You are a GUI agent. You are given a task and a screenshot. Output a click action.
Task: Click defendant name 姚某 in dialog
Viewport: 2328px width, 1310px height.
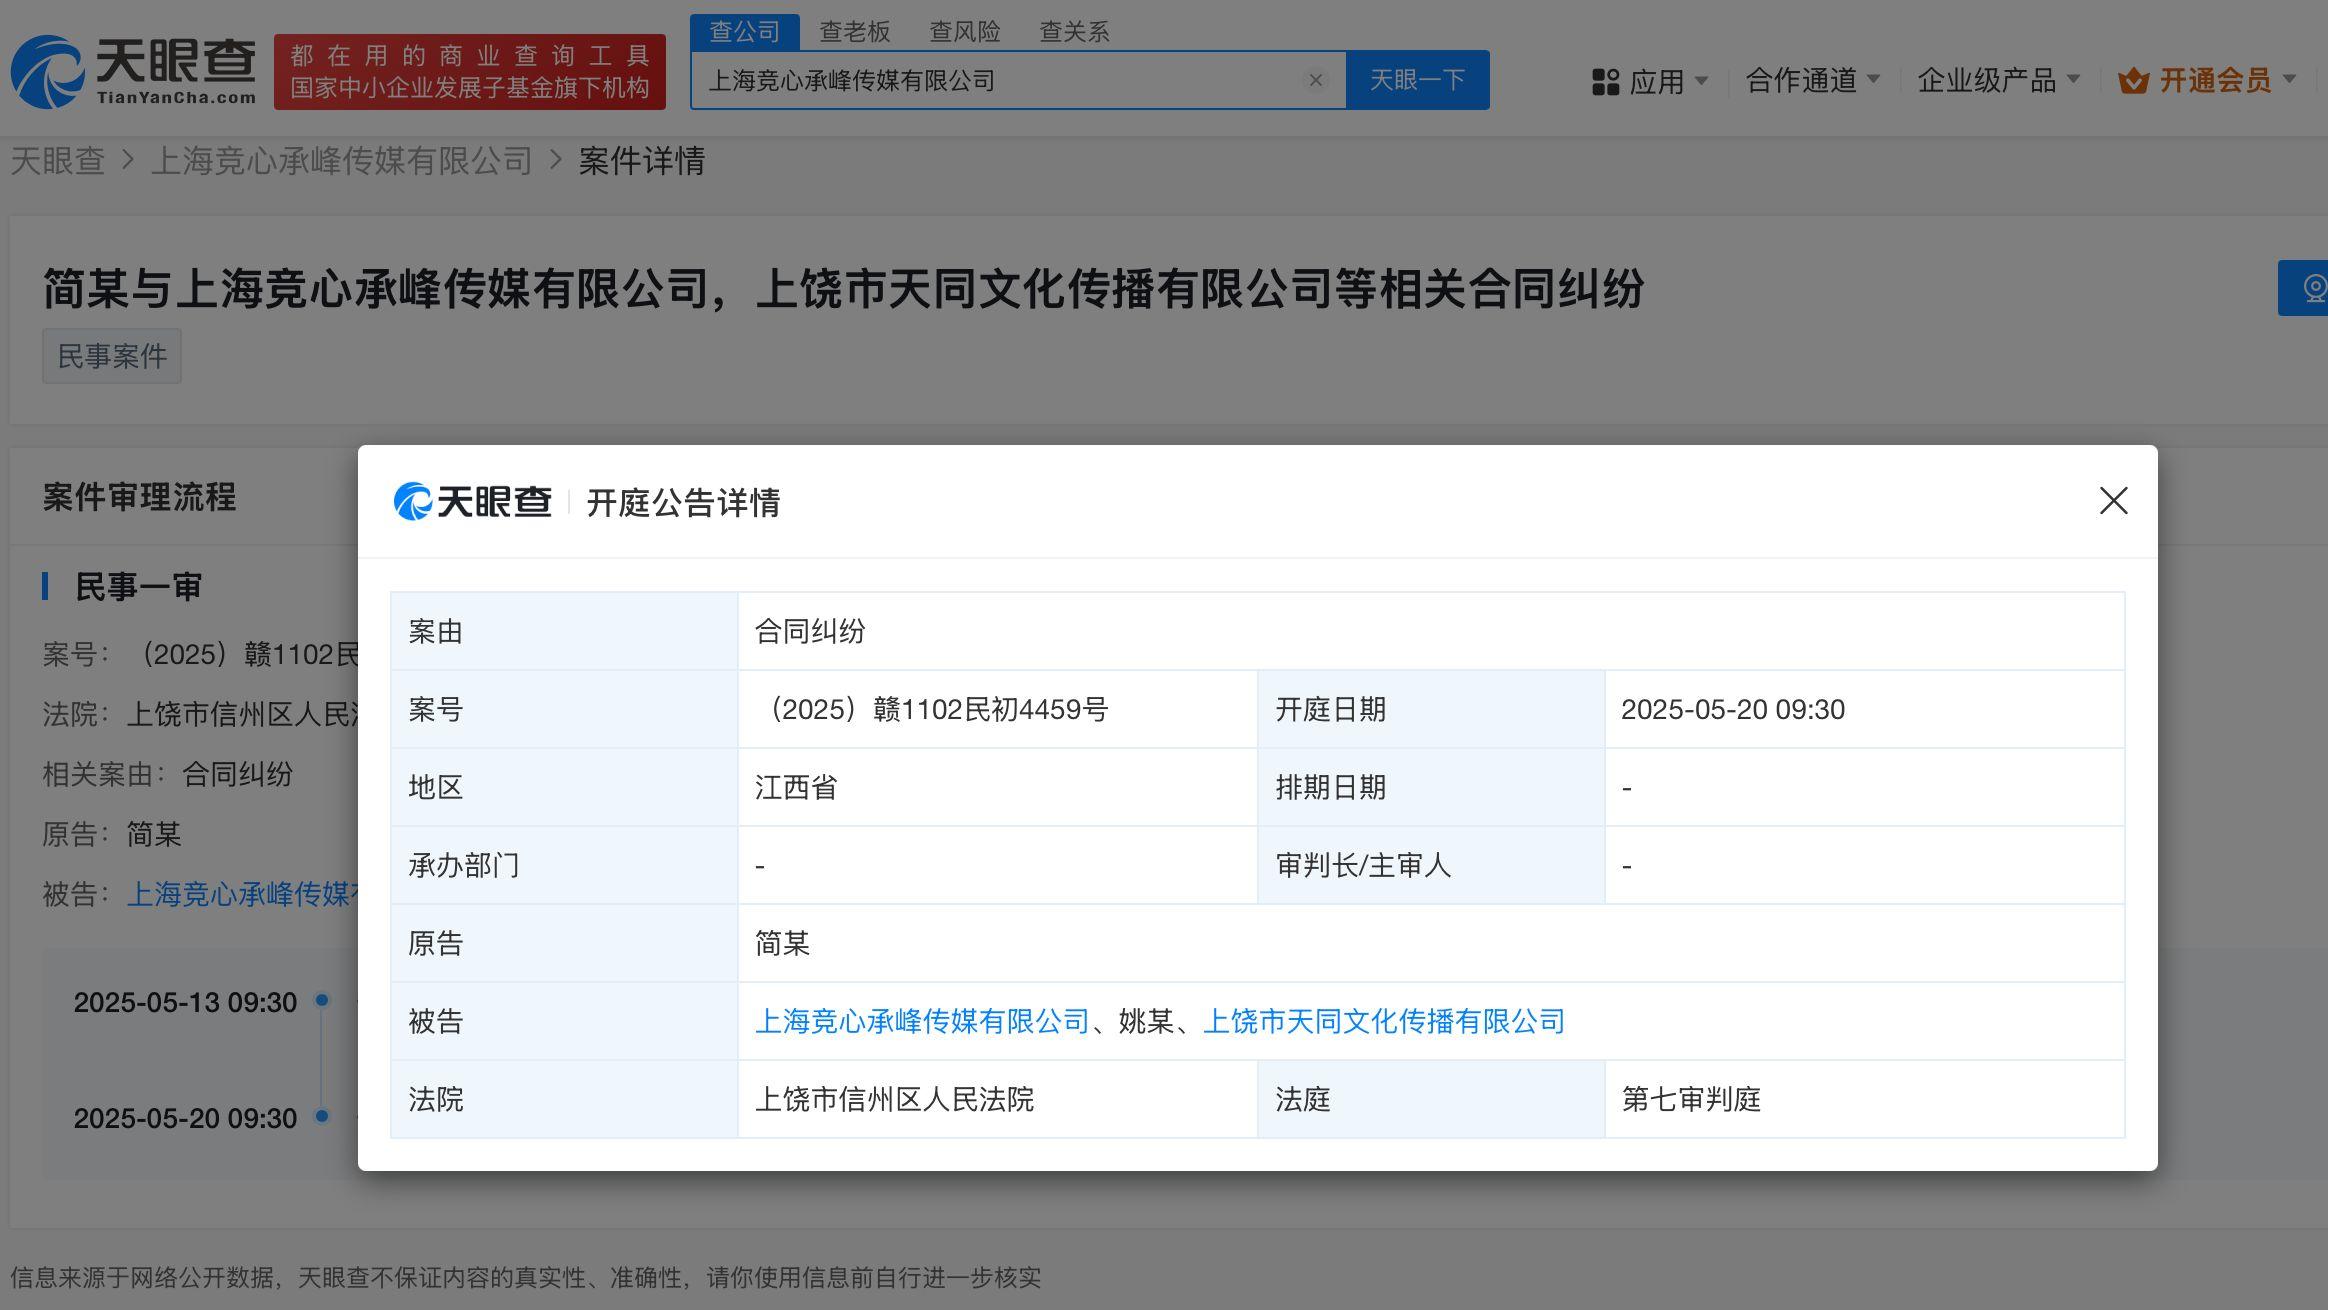click(1146, 1021)
